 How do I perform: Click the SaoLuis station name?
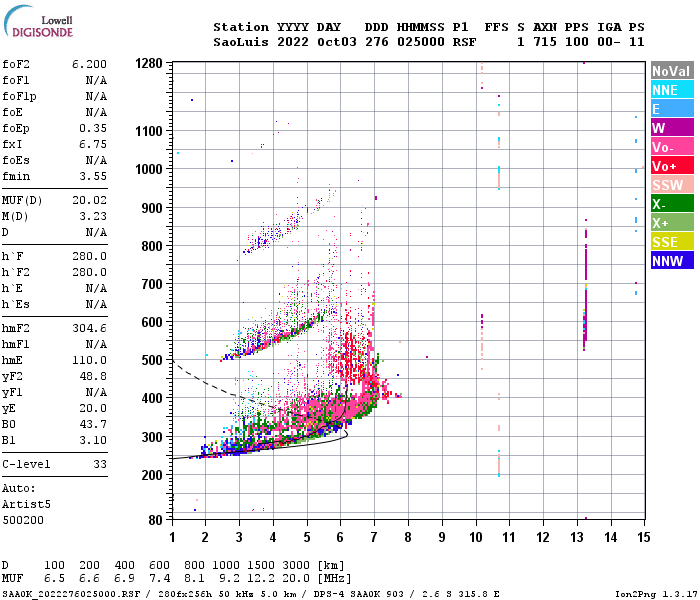tap(241, 42)
